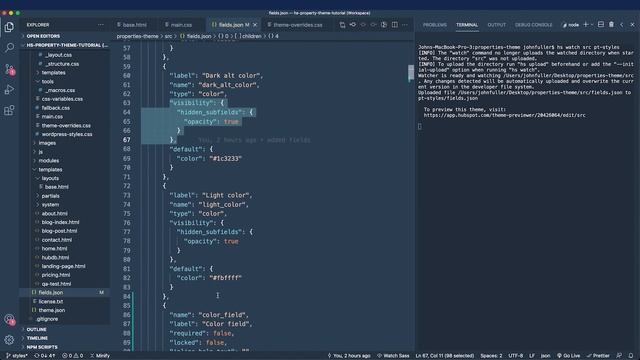Open the Debug Console panel tab

(x=533, y=25)
